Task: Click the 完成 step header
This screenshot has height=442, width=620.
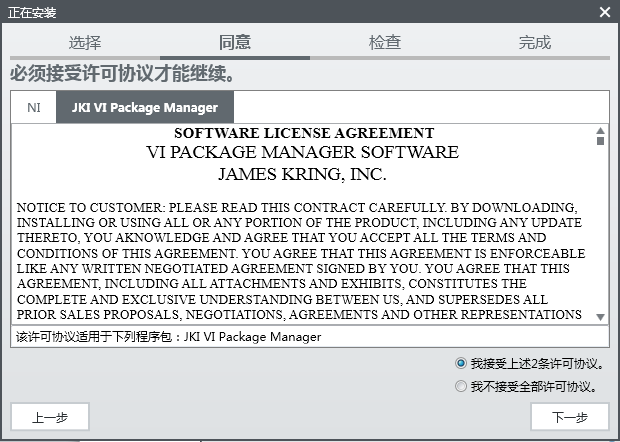Action: [535, 42]
